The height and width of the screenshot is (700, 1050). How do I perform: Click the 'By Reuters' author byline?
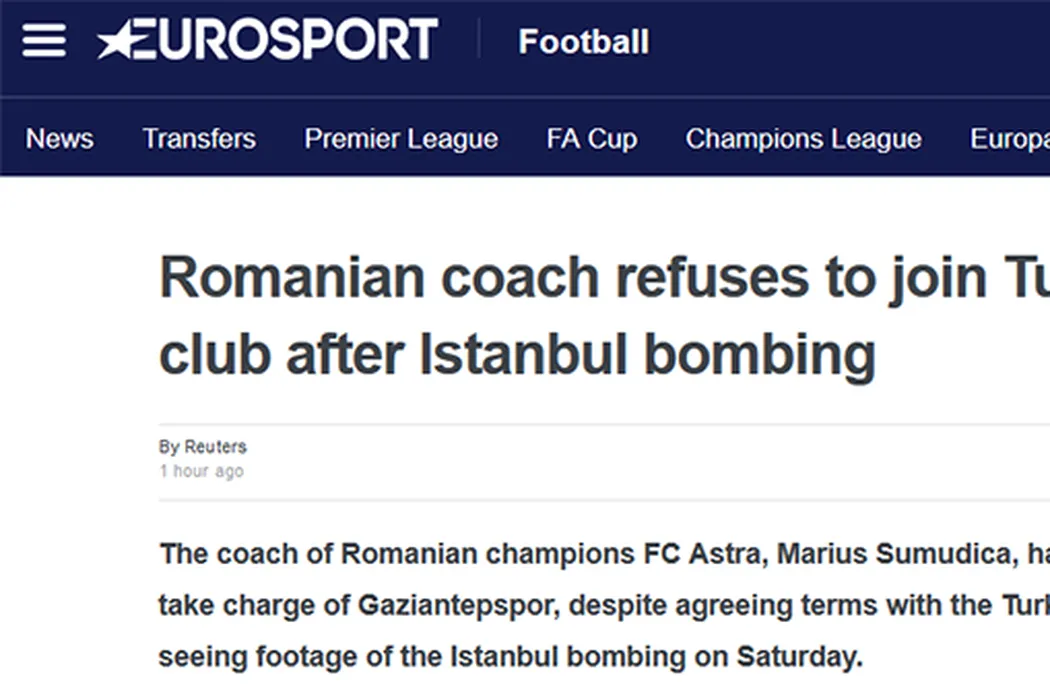202,446
